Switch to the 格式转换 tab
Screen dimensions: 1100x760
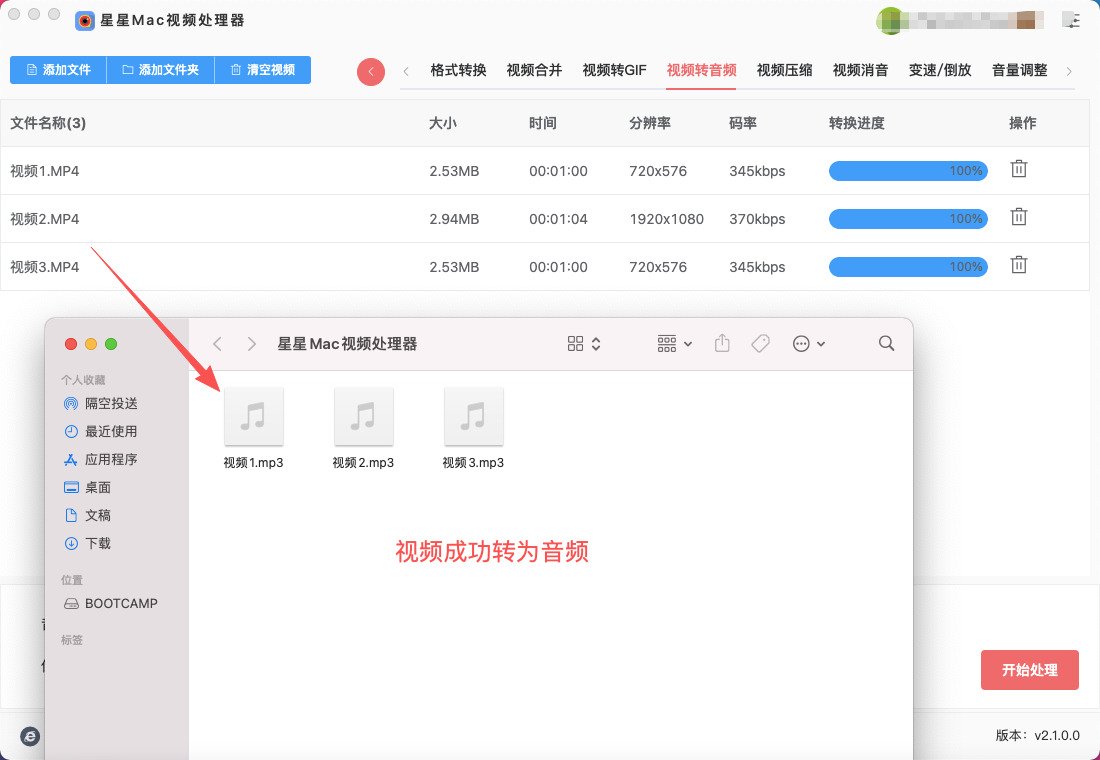click(x=458, y=70)
